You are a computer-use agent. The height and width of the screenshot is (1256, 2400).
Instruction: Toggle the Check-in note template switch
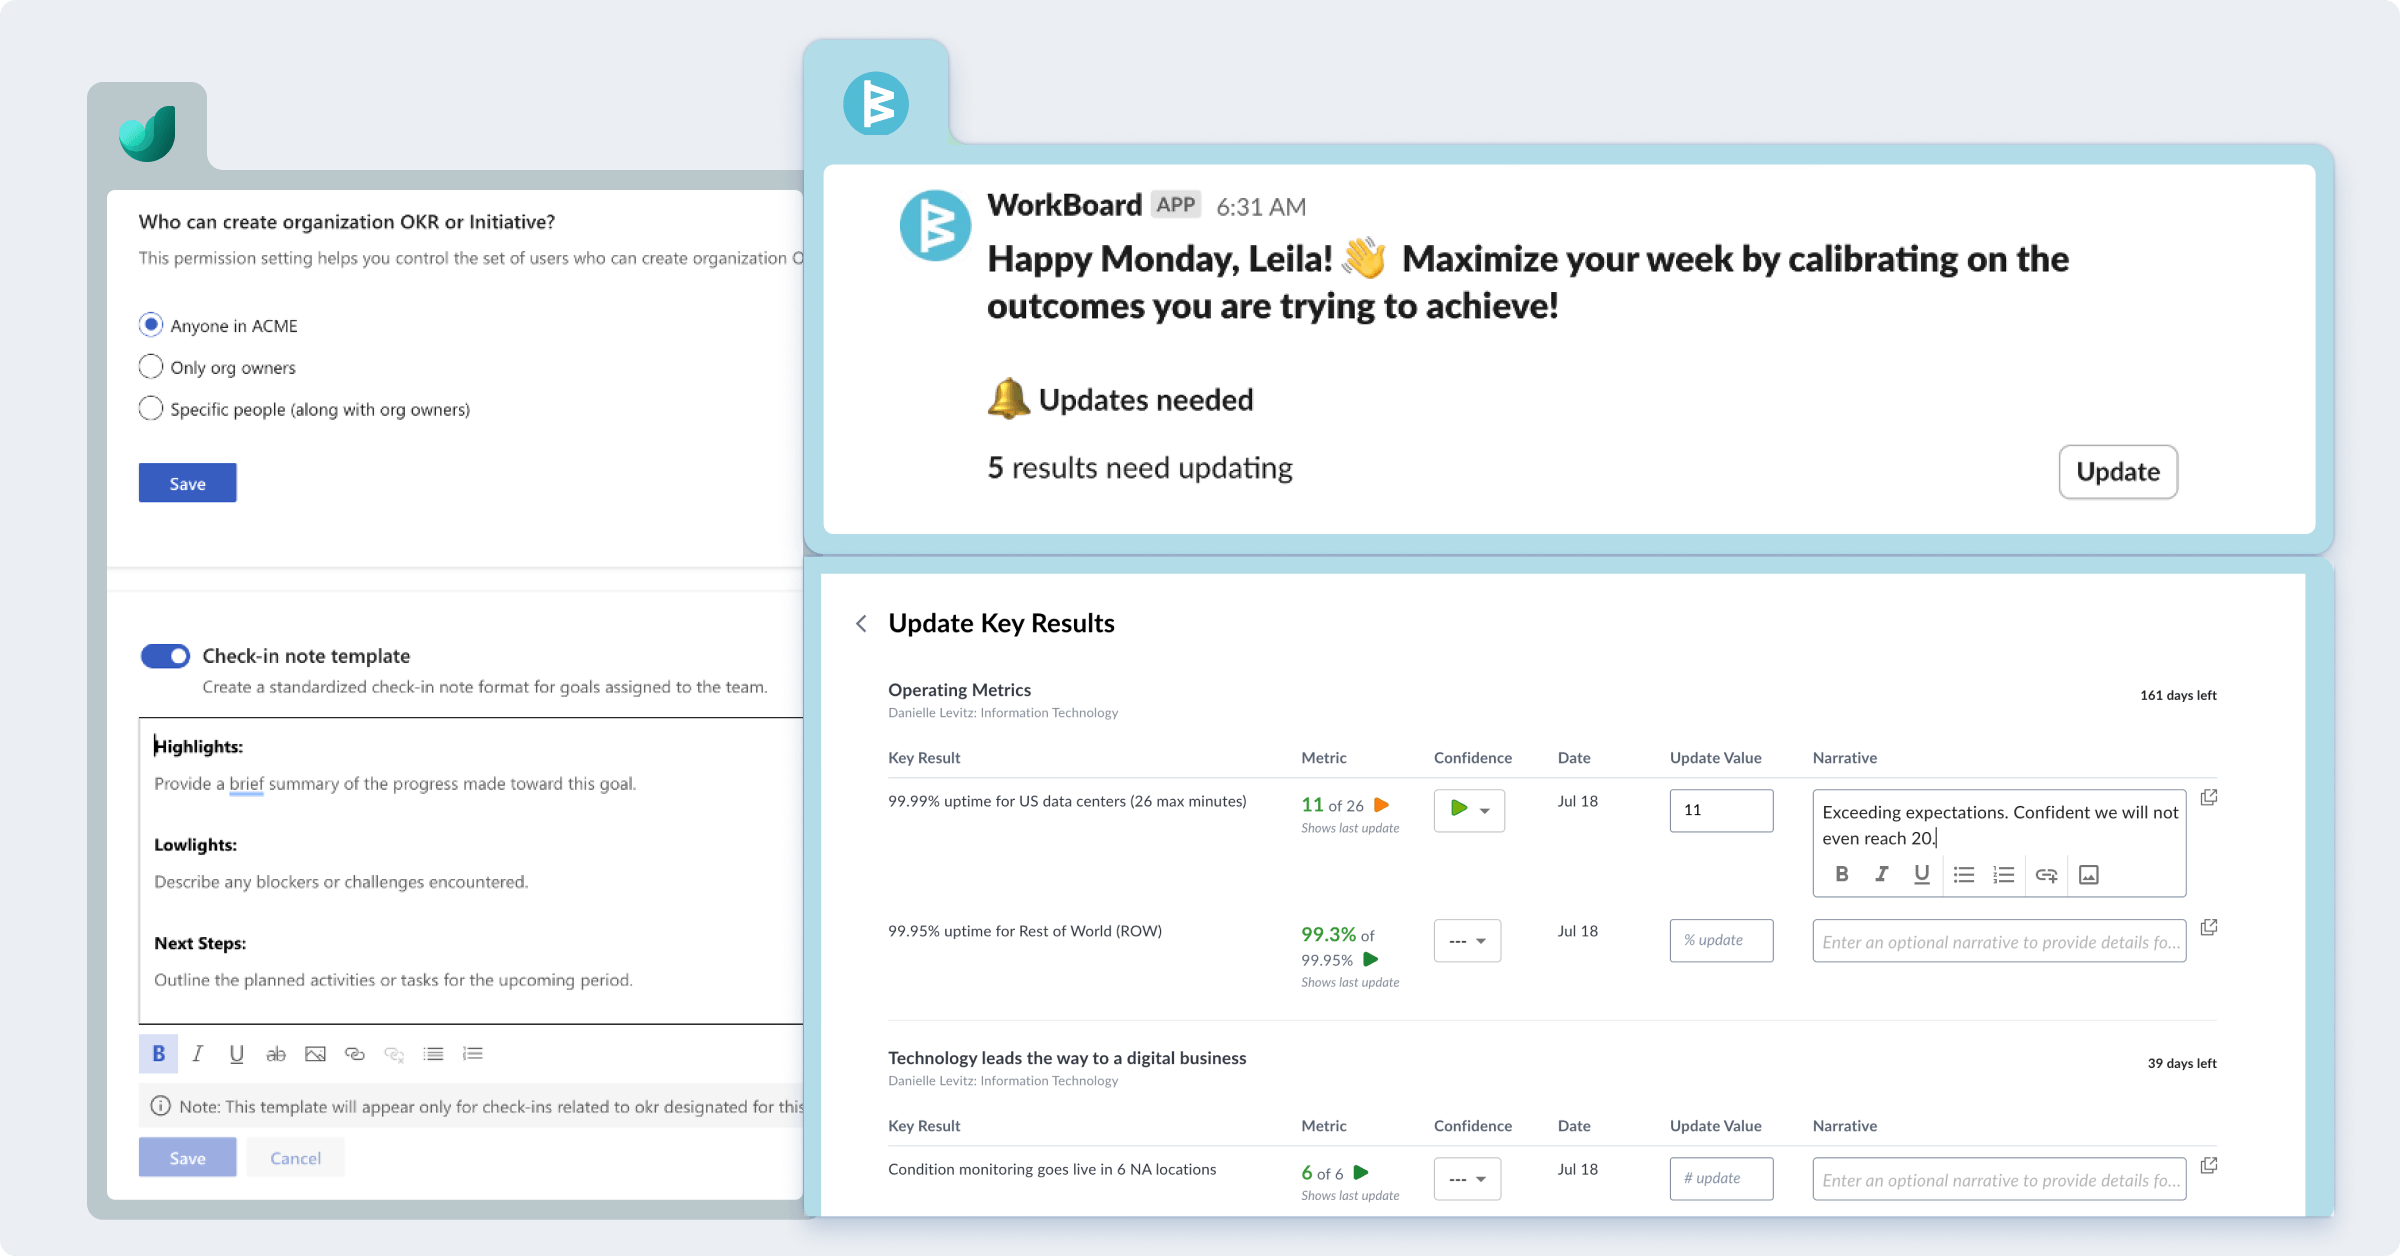pos(165,656)
